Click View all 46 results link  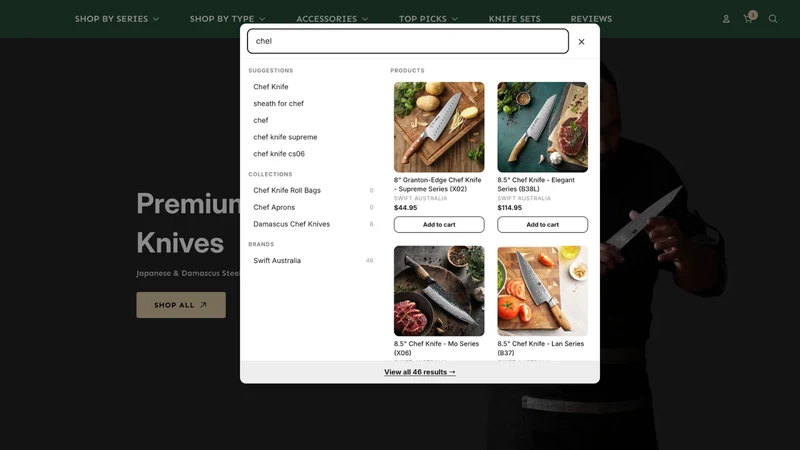(x=420, y=372)
